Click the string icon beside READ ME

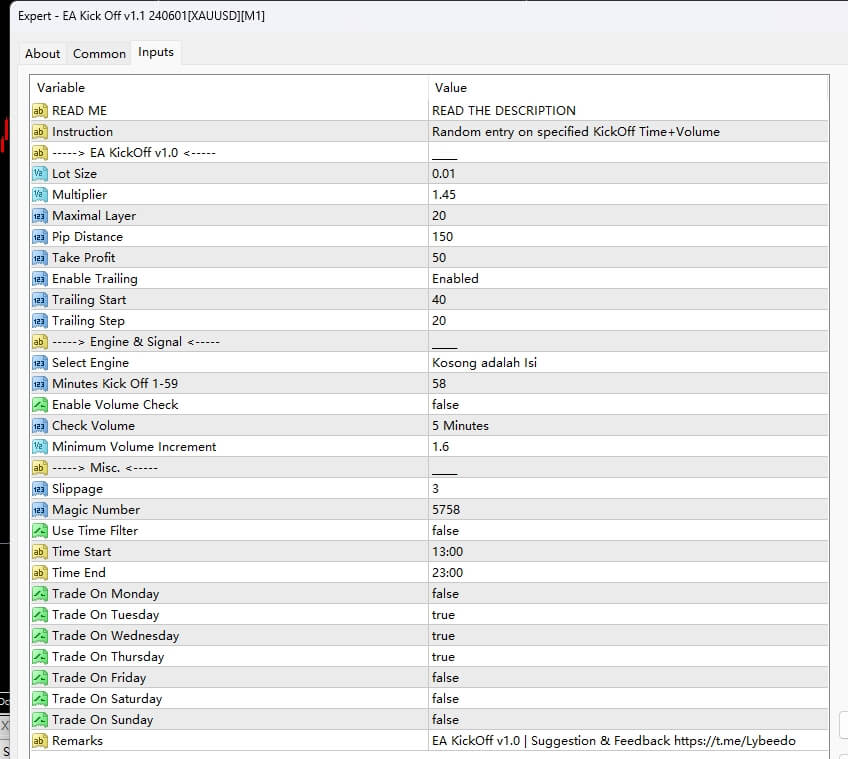(x=40, y=111)
